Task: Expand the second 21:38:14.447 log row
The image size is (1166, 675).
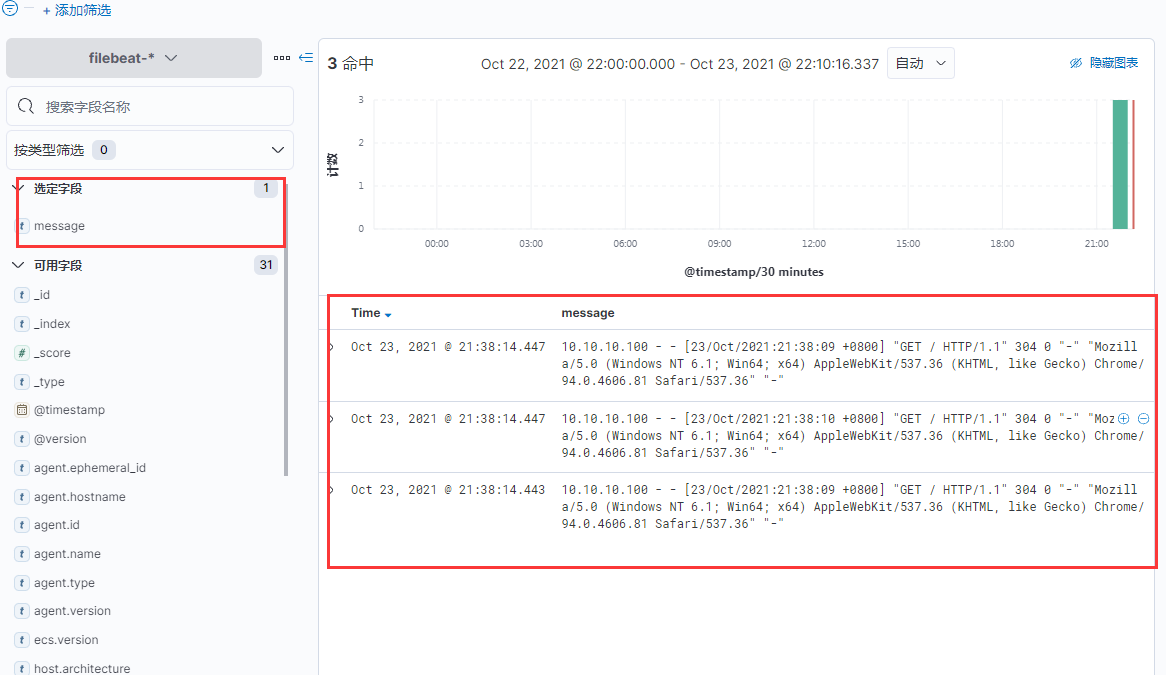Action: (331, 419)
